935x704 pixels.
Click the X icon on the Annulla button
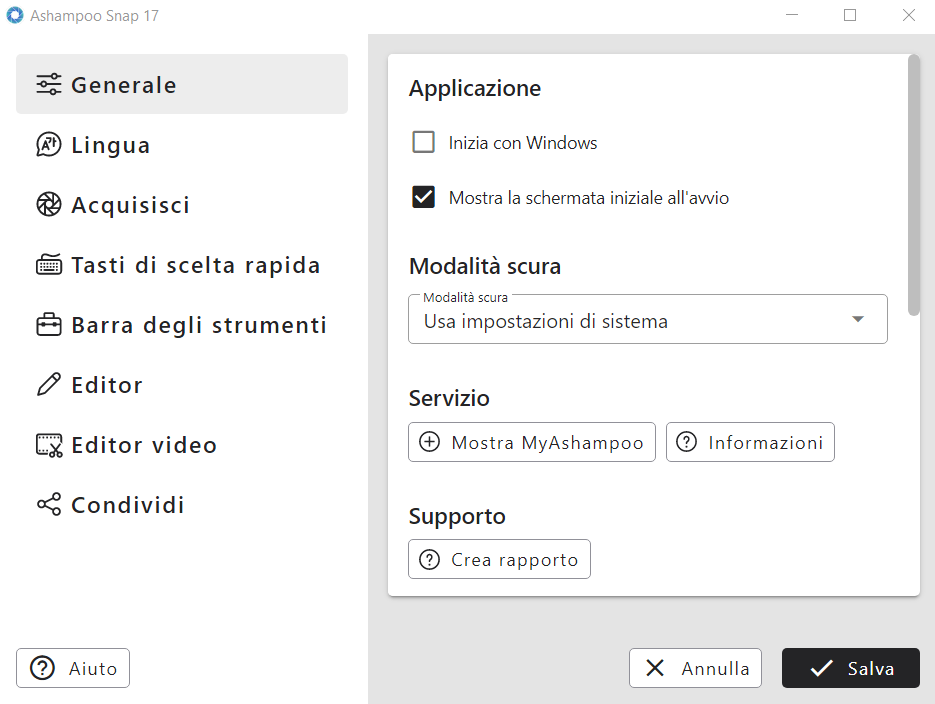(x=655, y=668)
